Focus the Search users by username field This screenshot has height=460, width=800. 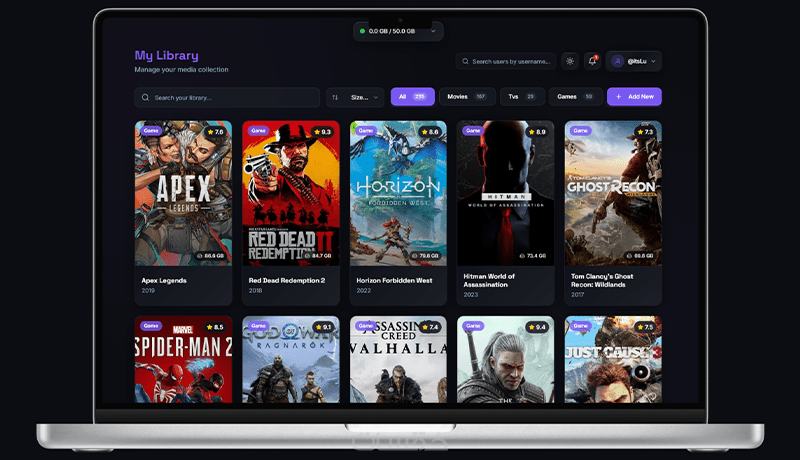coord(506,61)
